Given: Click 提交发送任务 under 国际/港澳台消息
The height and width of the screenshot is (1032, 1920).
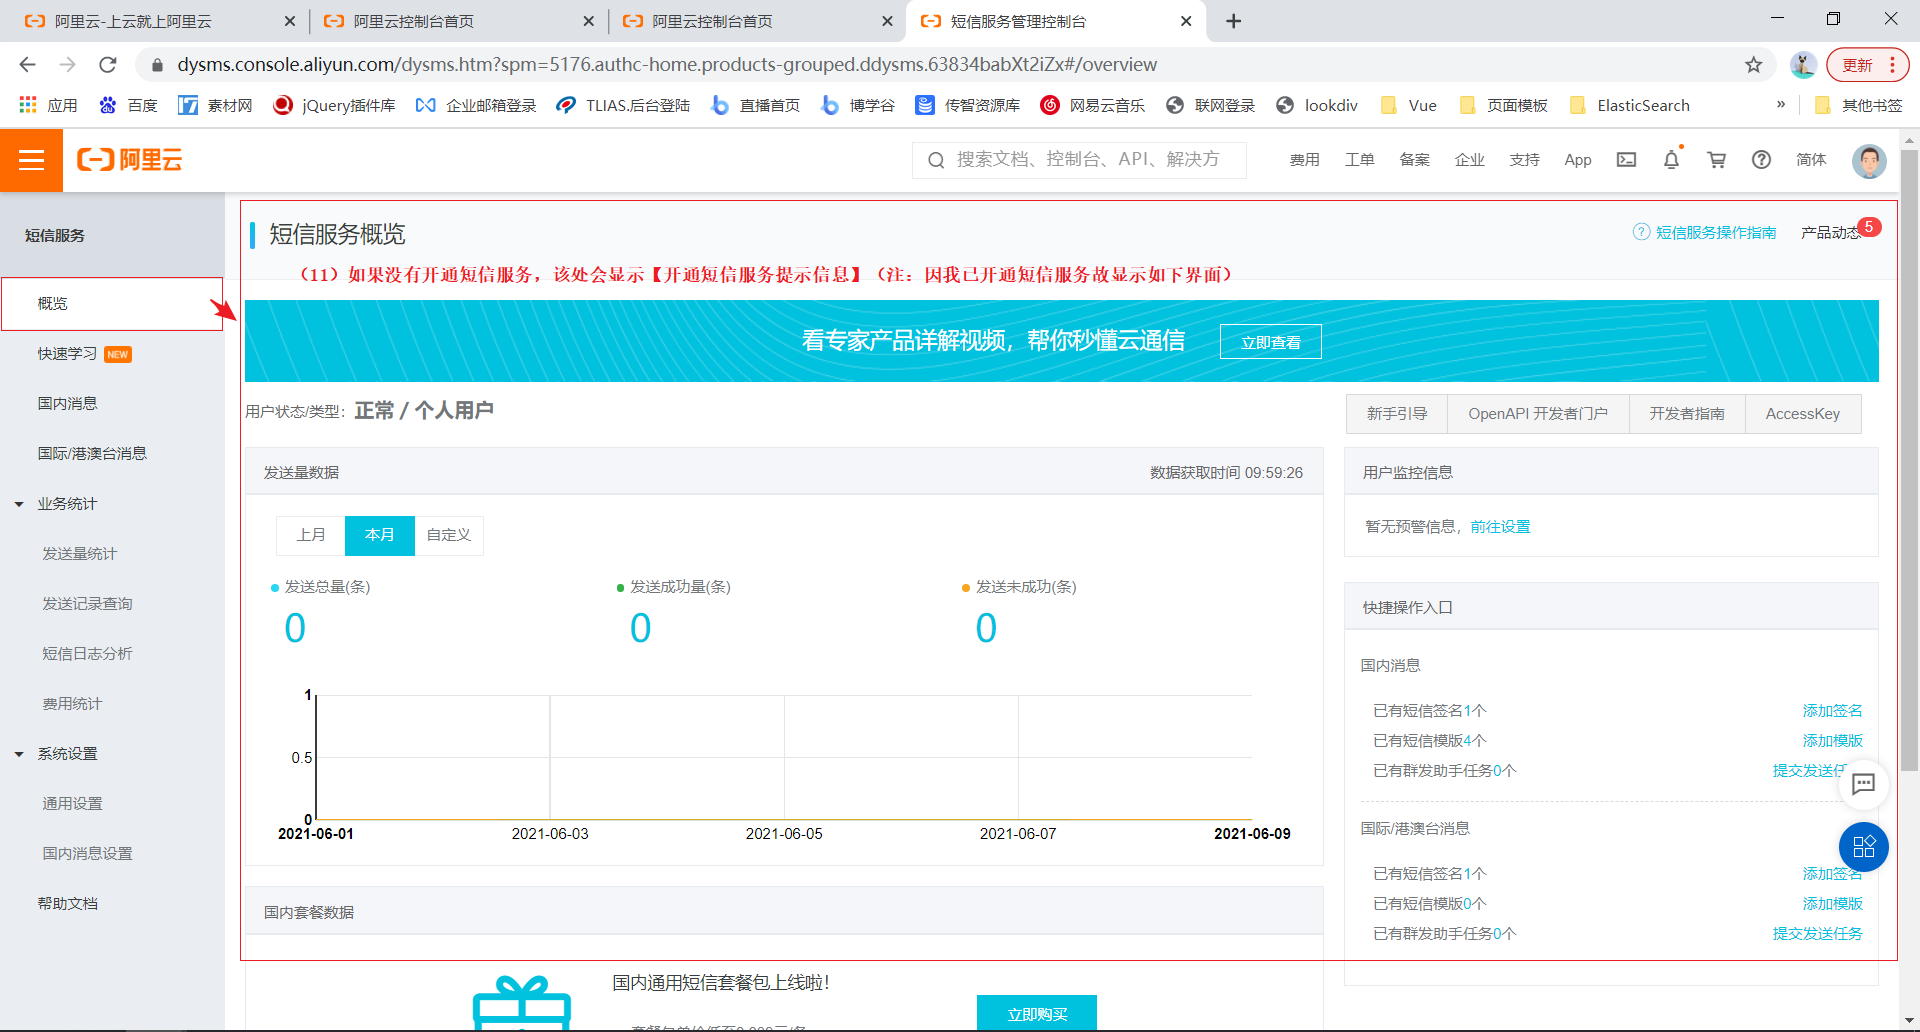Looking at the screenshot, I should [x=1817, y=933].
